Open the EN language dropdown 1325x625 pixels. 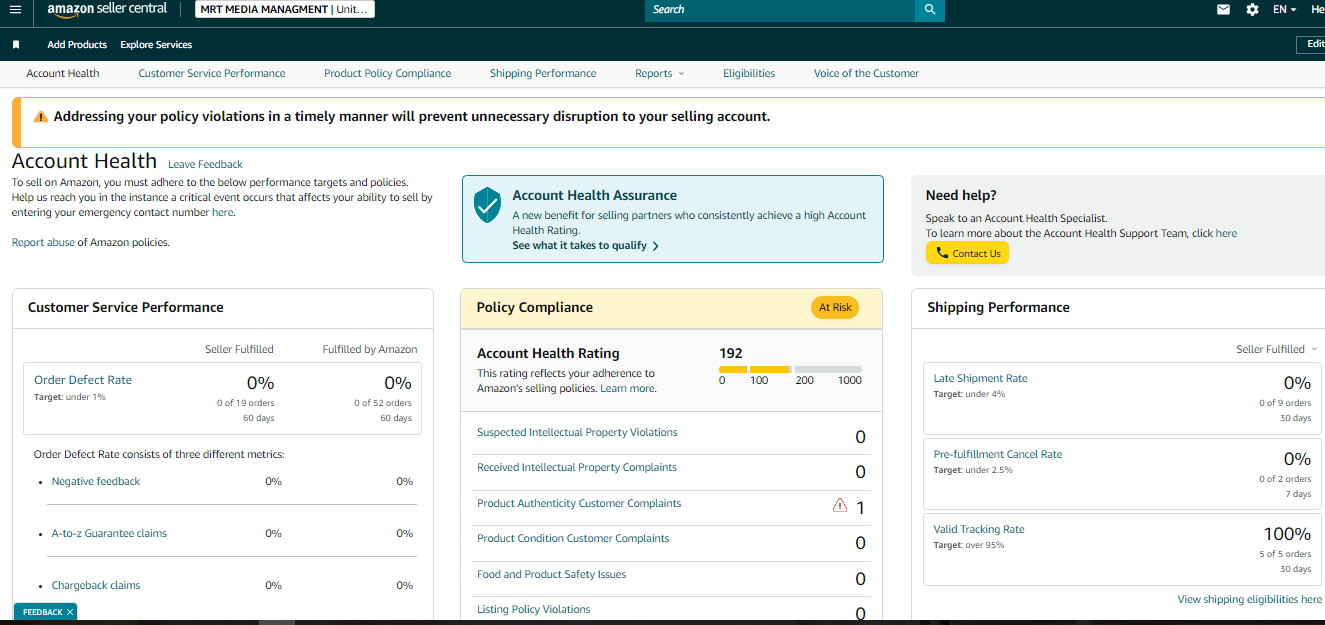[x=1284, y=9]
